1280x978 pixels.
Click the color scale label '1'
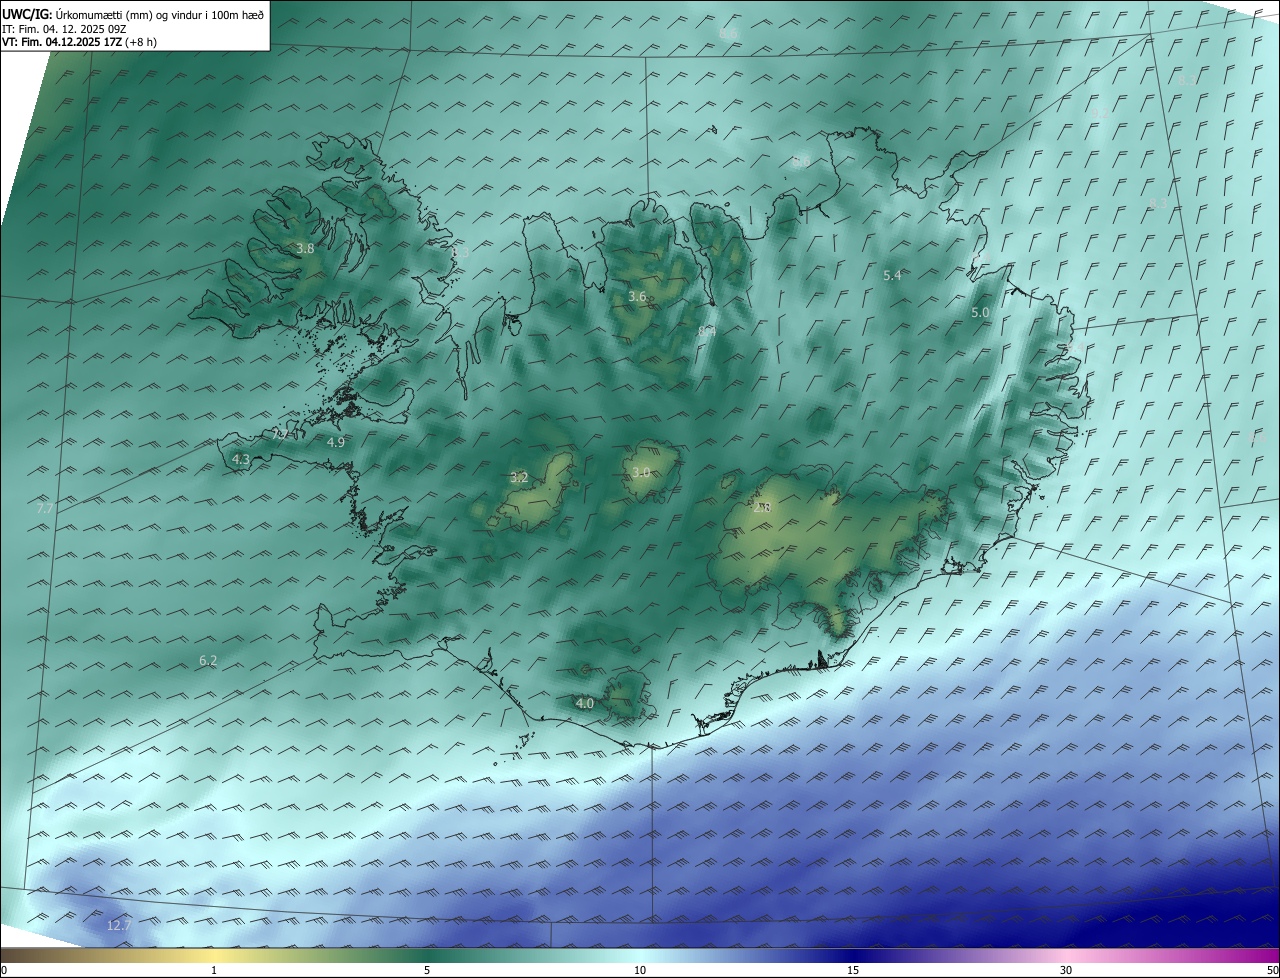click(214, 970)
